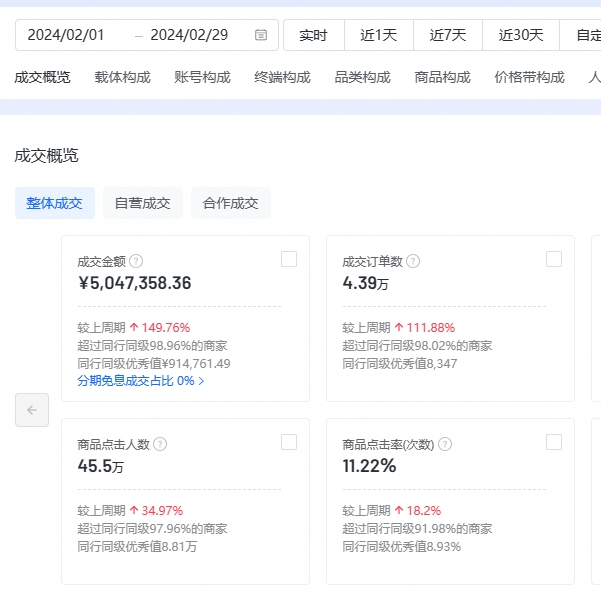The width and height of the screenshot is (601, 601).
Task: Check the 商品点击人数 card checkbox
Action: coord(289,442)
